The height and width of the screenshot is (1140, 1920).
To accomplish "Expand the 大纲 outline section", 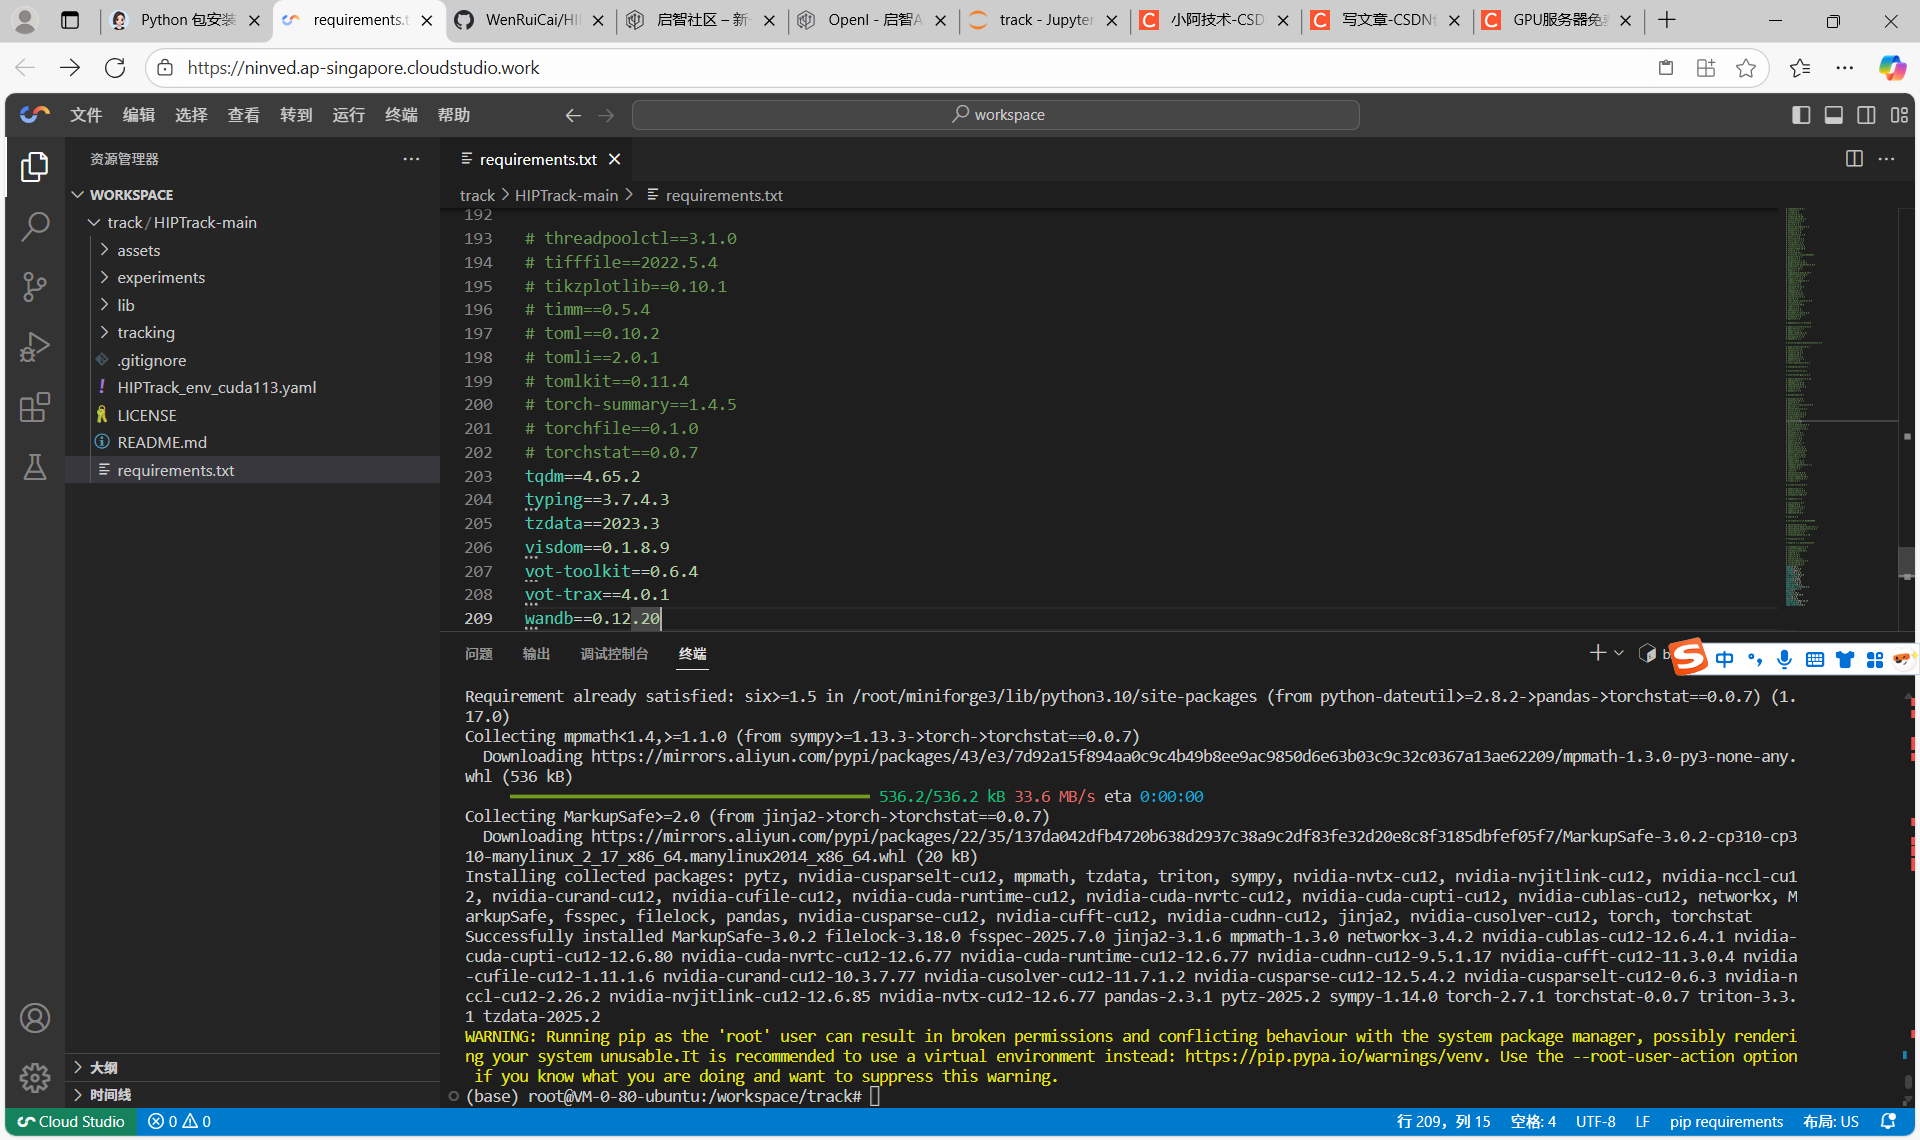I will [x=103, y=1067].
